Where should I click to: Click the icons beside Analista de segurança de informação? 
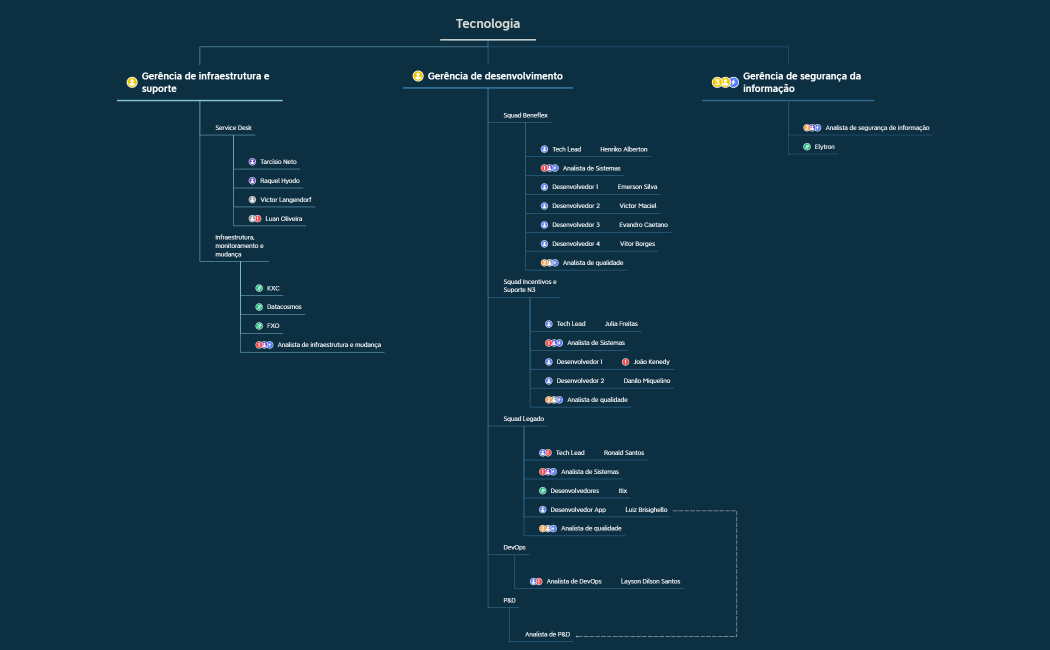[x=812, y=128]
